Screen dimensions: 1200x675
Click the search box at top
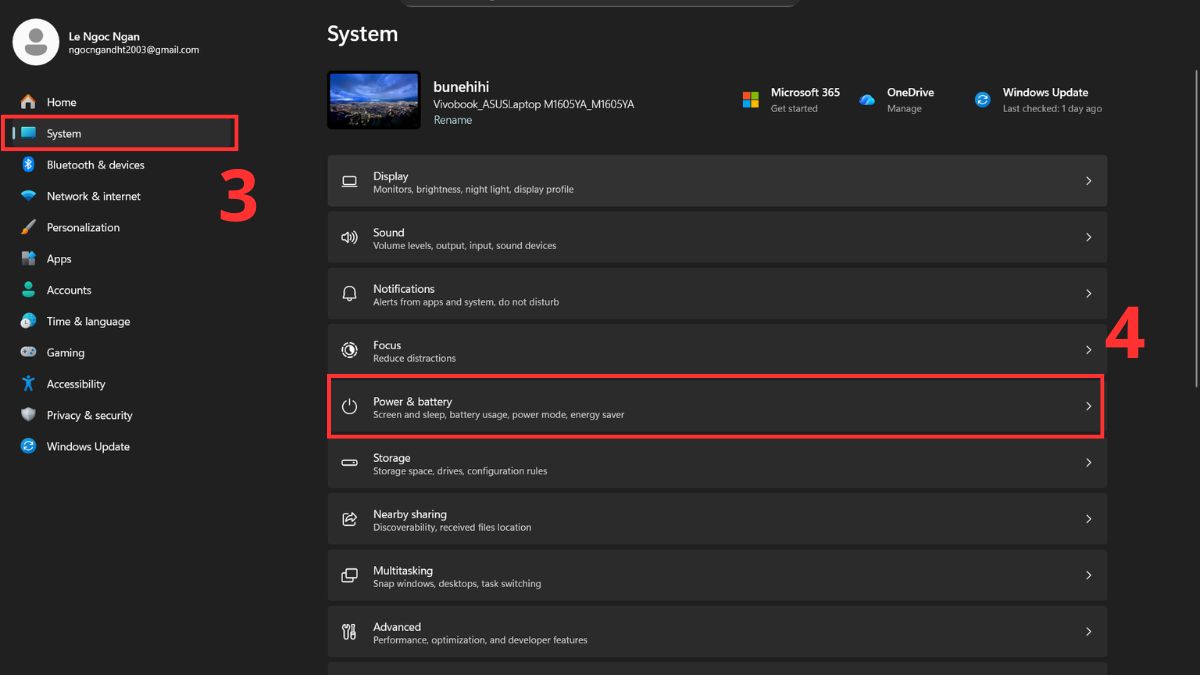pyautogui.click(x=600, y=3)
